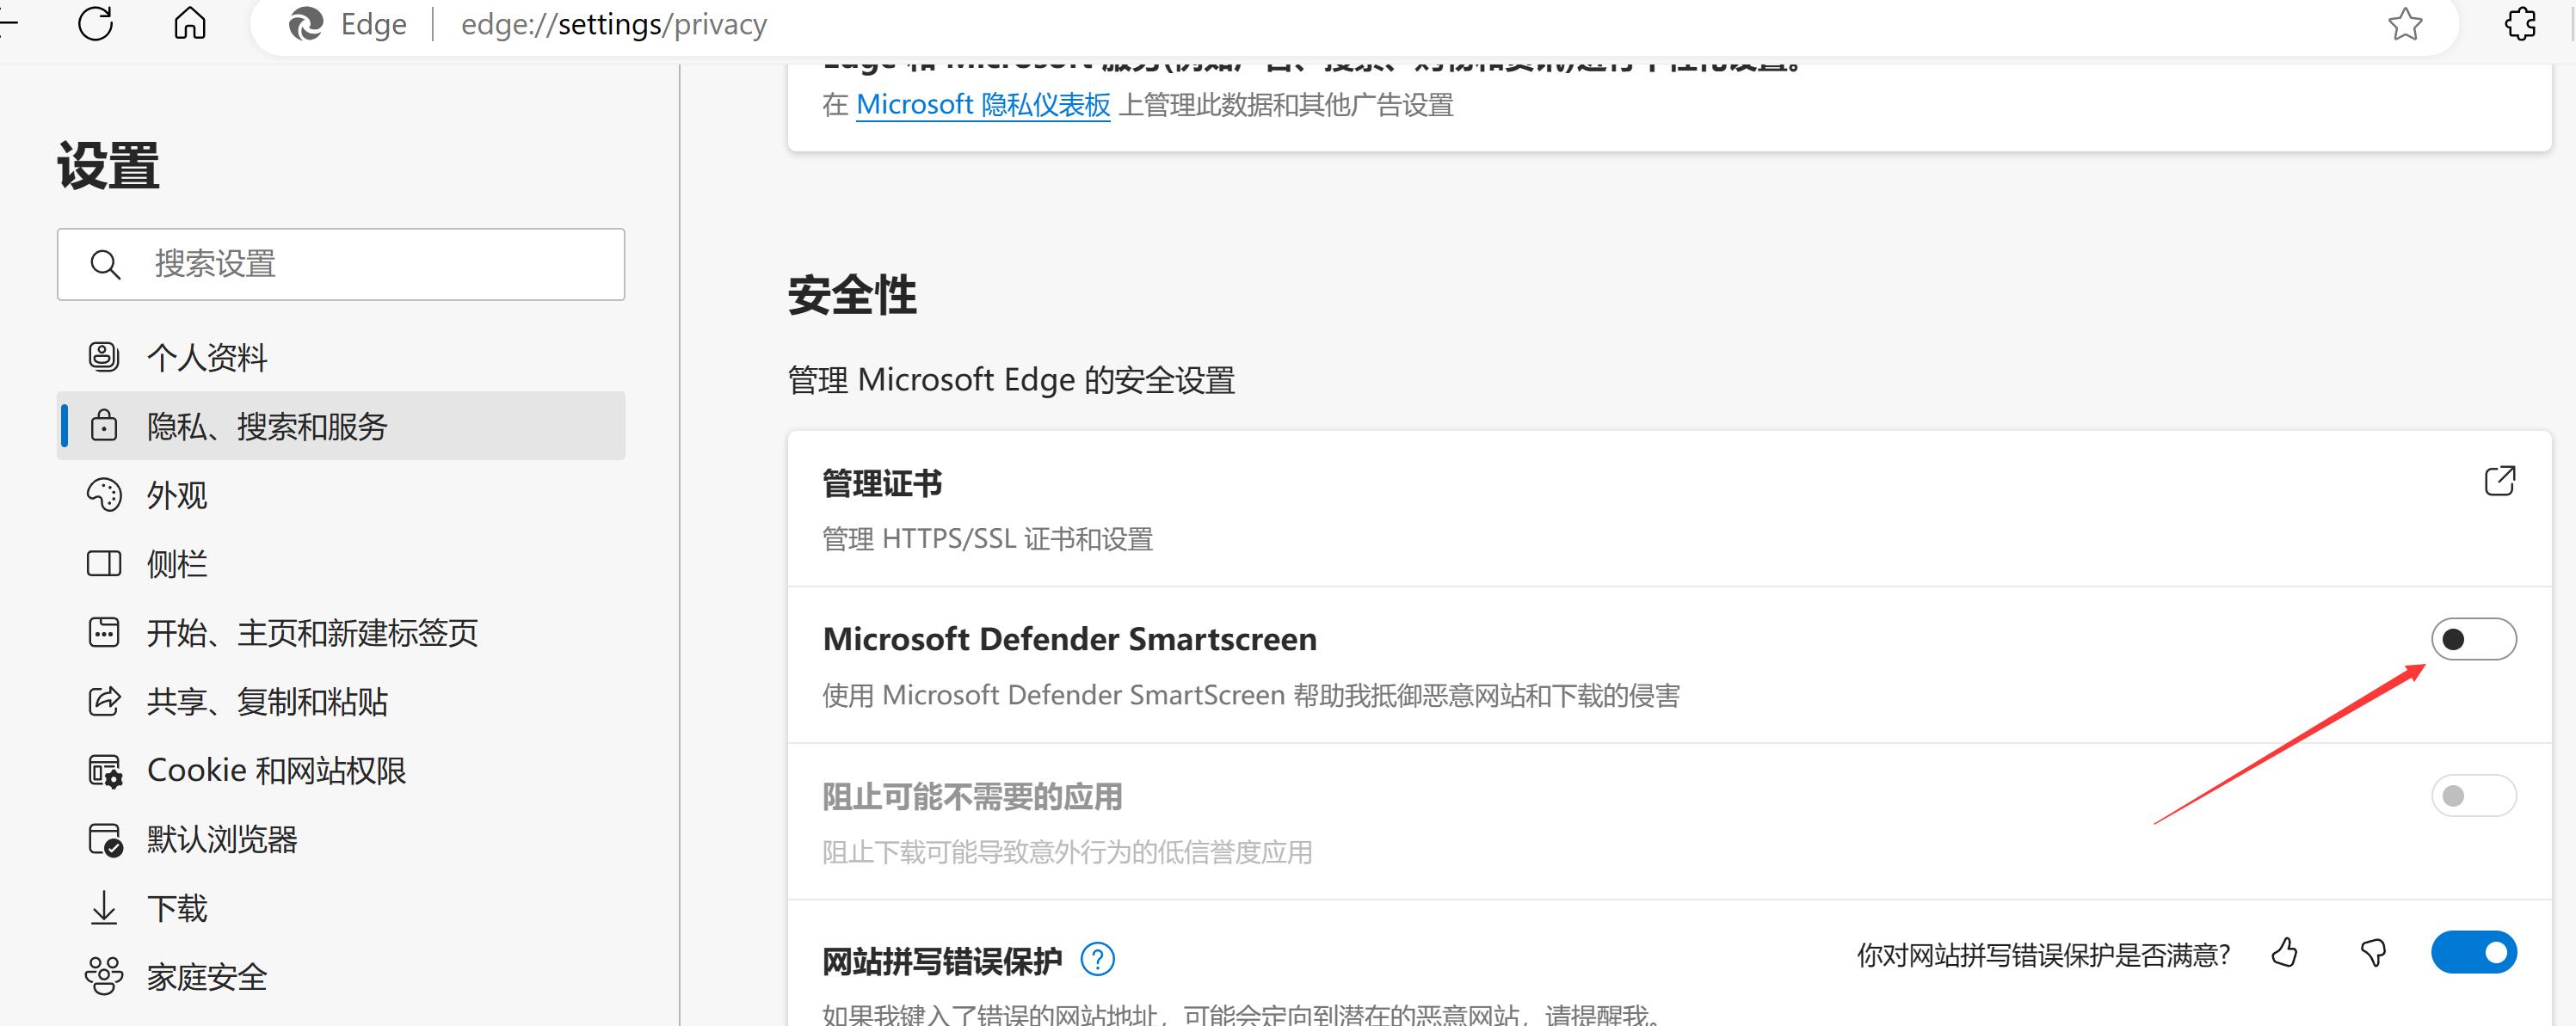Open 共享、复制和粘贴 settings
This screenshot has height=1026, width=2576.
click(x=341, y=701)
